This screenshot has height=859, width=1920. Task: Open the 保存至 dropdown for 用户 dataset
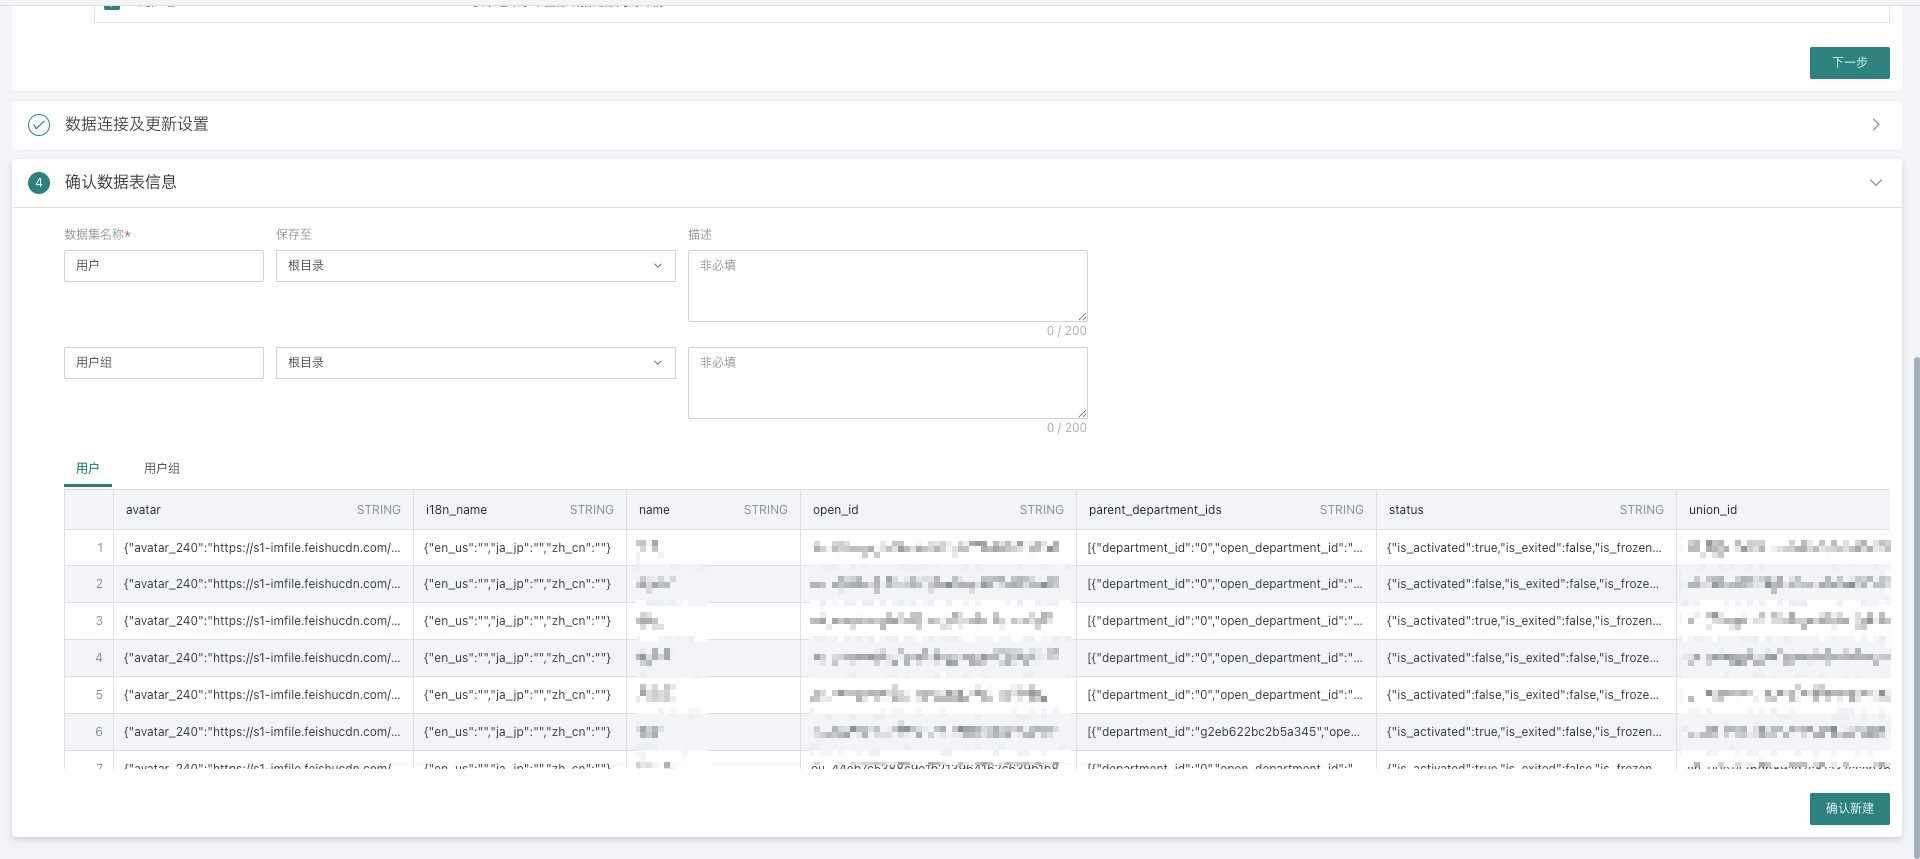tap(475, 266)
